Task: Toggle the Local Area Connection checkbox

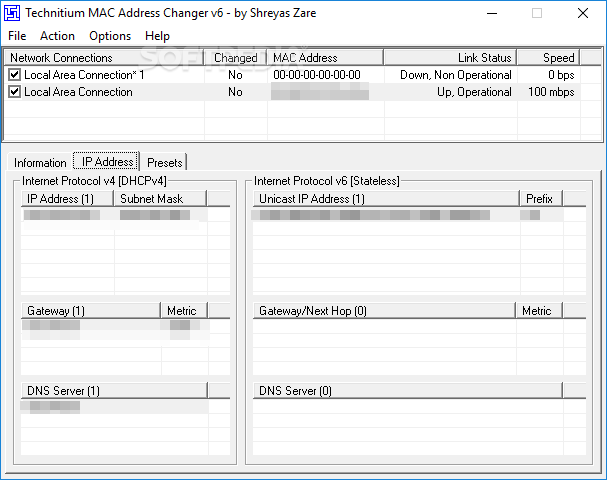Action: click(14, 92)
